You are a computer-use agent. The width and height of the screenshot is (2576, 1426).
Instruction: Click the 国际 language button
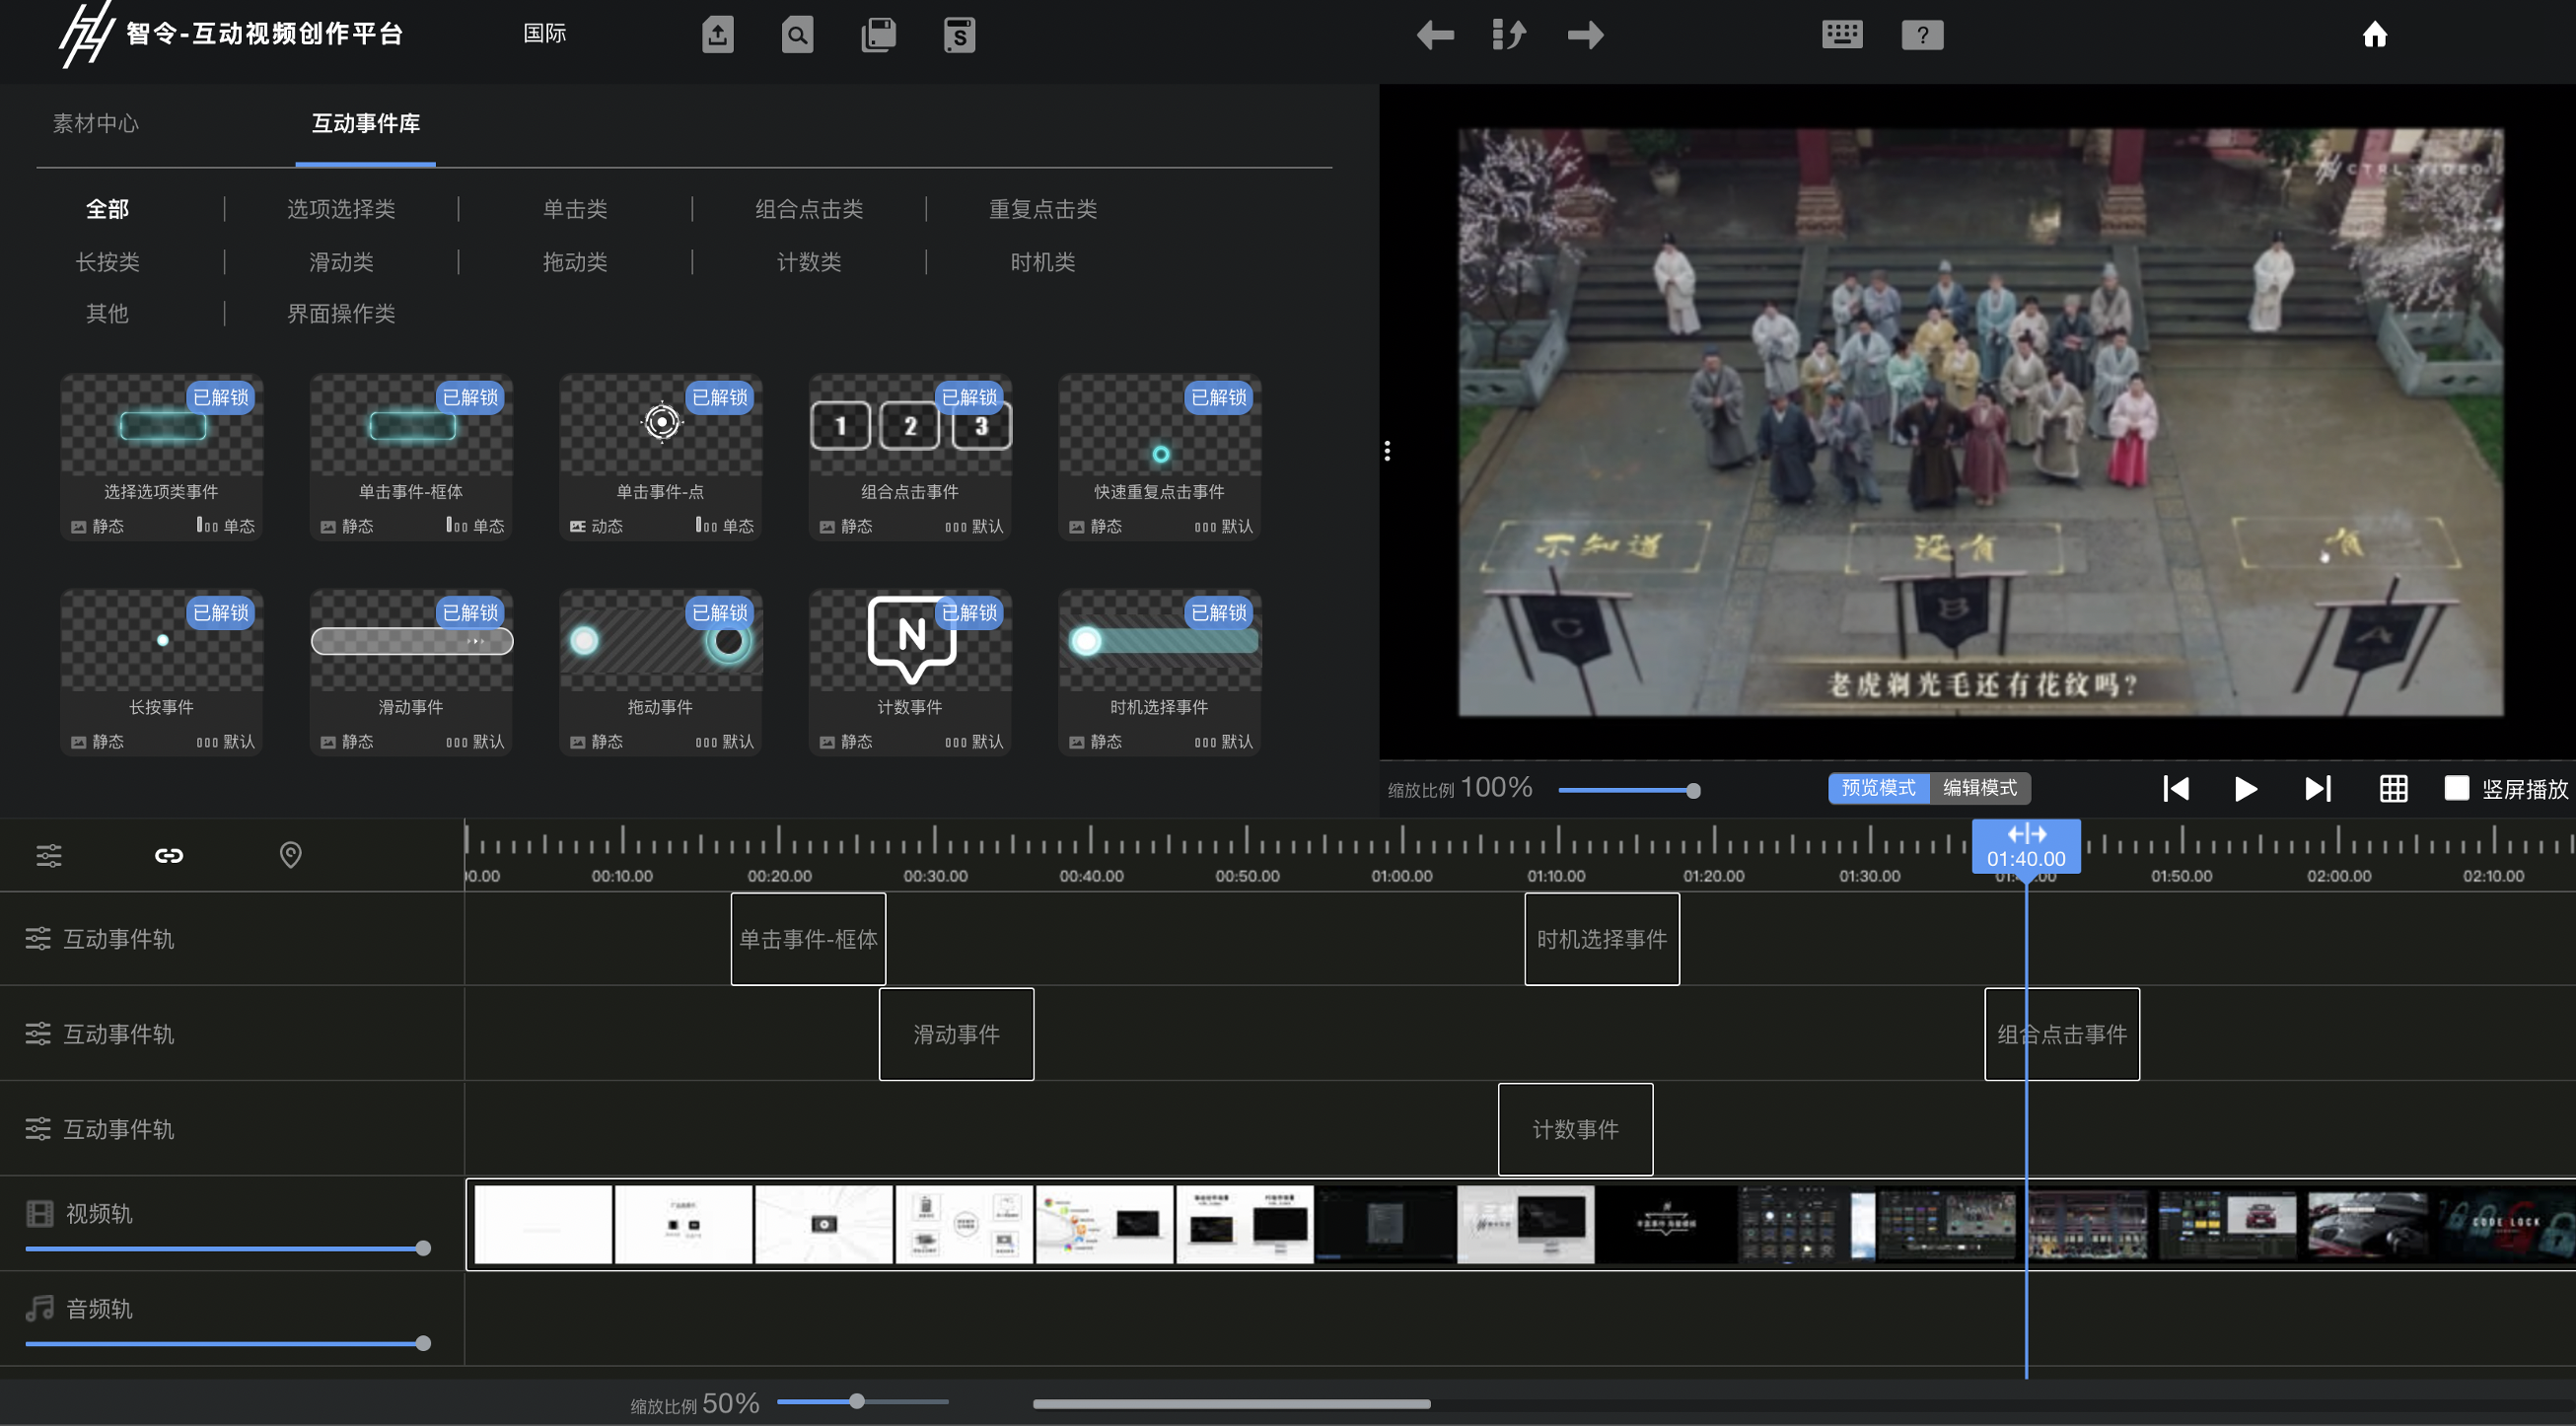(x=545, y=33)
